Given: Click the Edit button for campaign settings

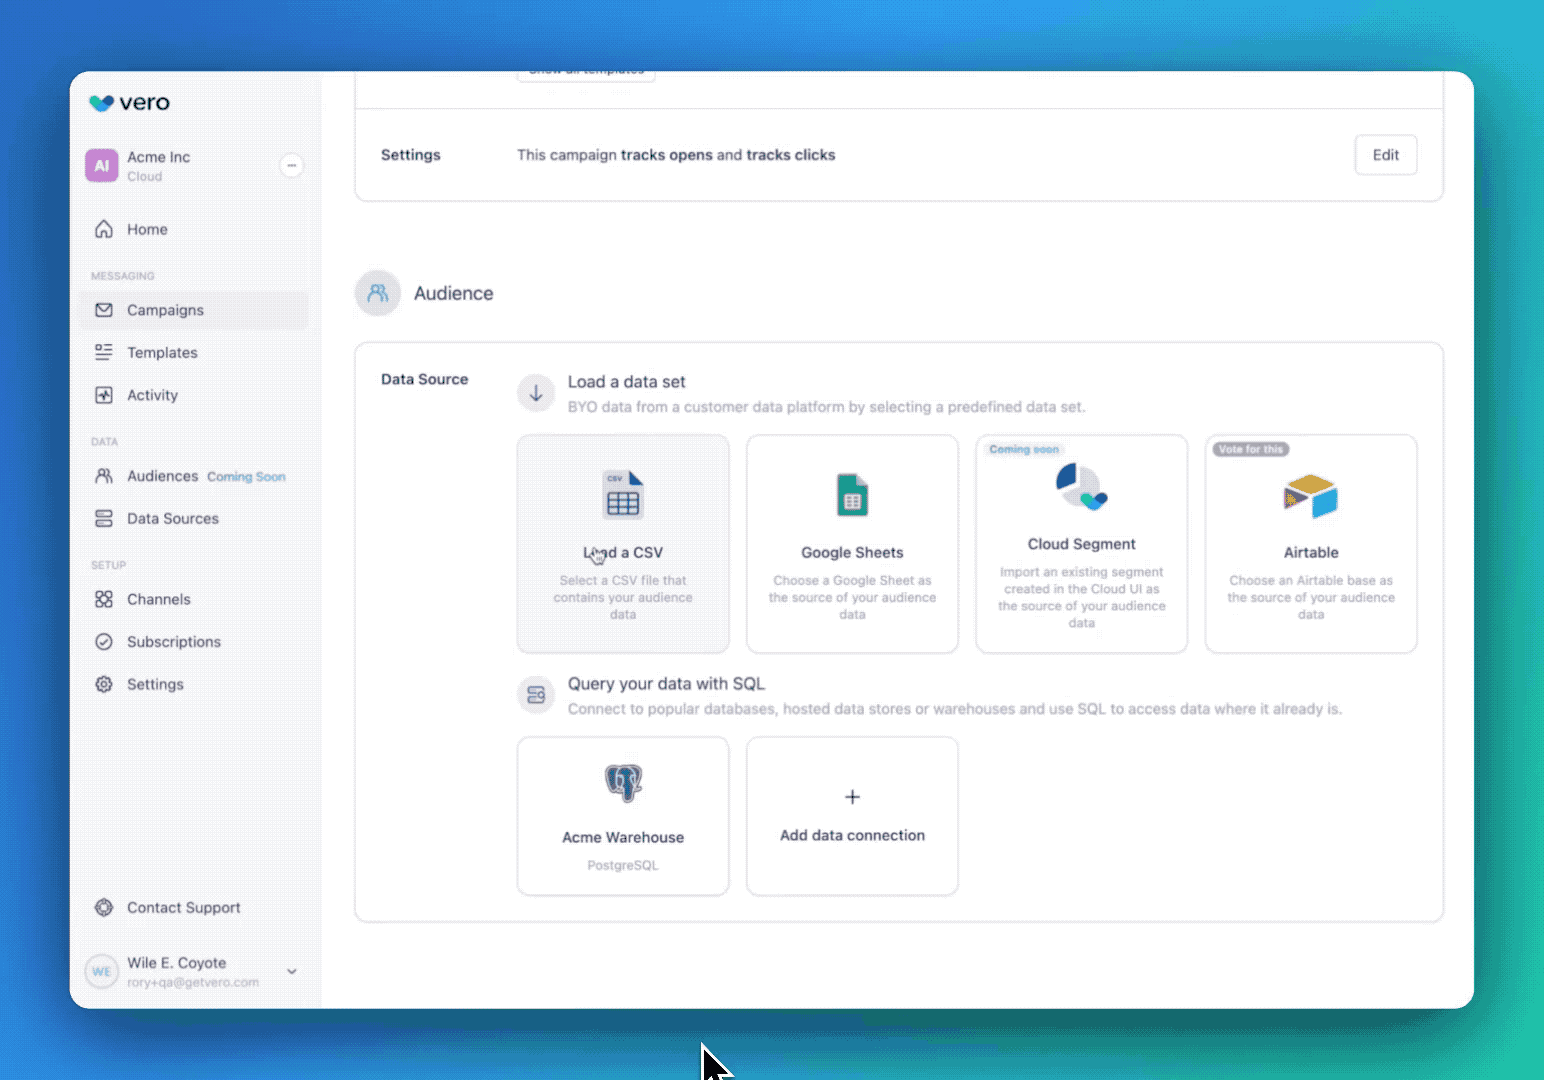Looking at the screenshot, I should tap(1385, 155).
